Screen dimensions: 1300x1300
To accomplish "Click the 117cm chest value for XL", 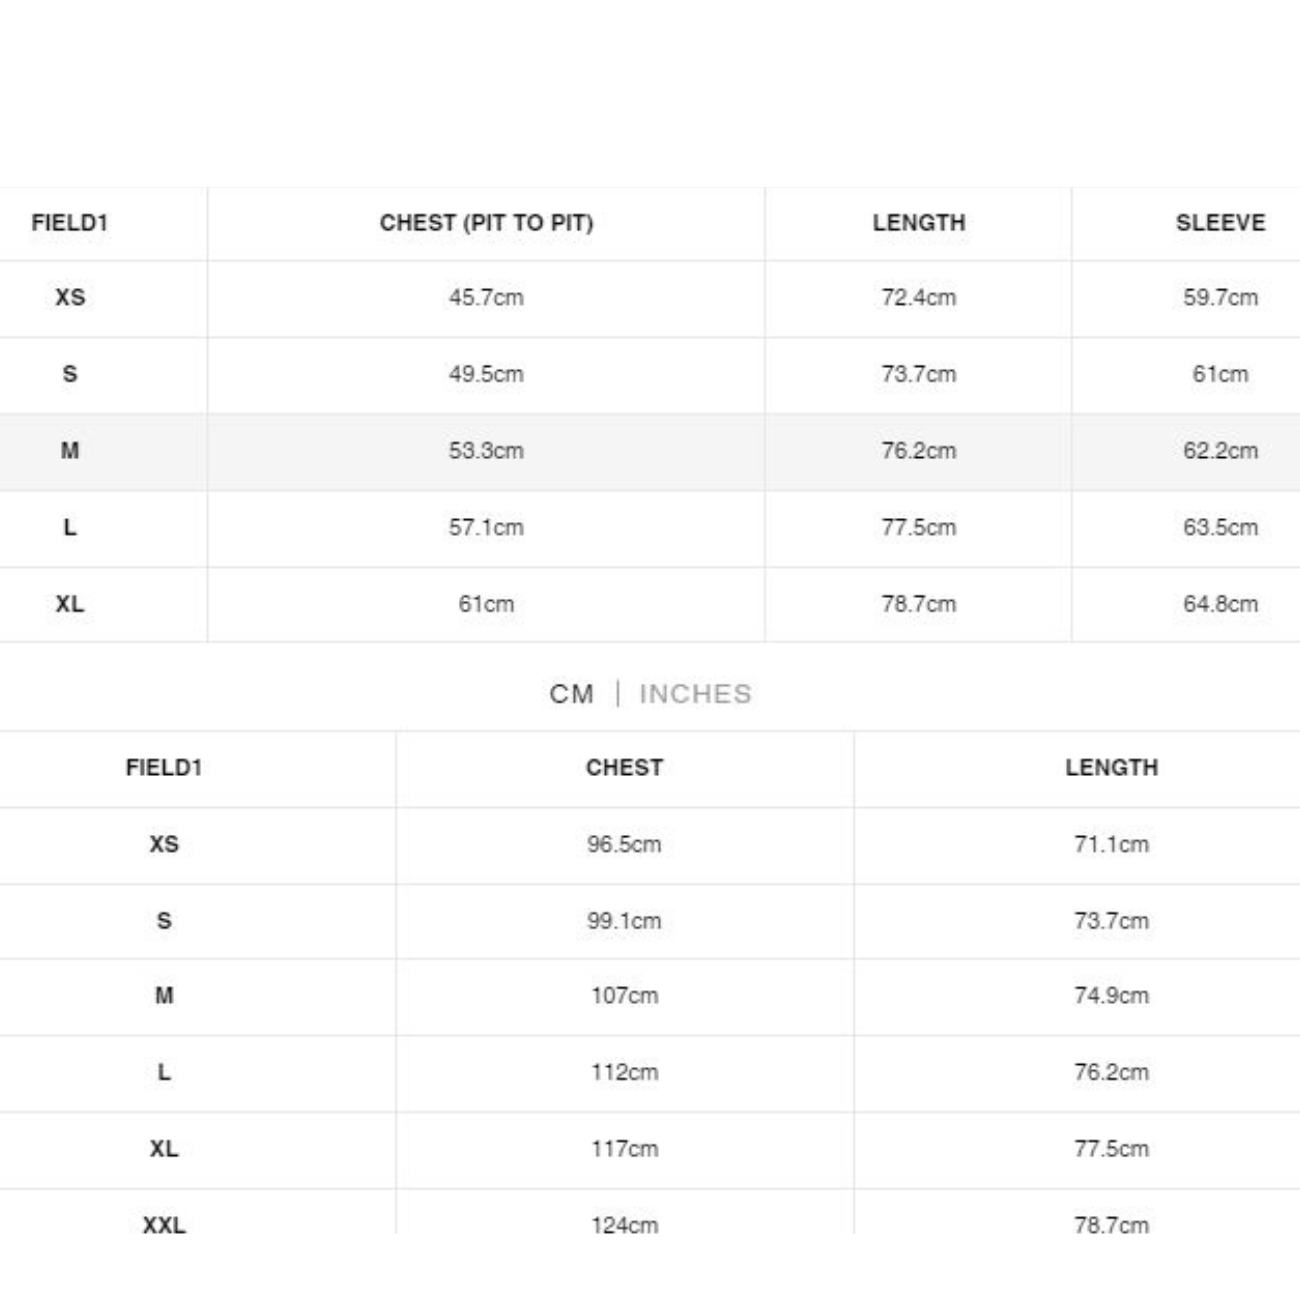I will coord(625,1149).
